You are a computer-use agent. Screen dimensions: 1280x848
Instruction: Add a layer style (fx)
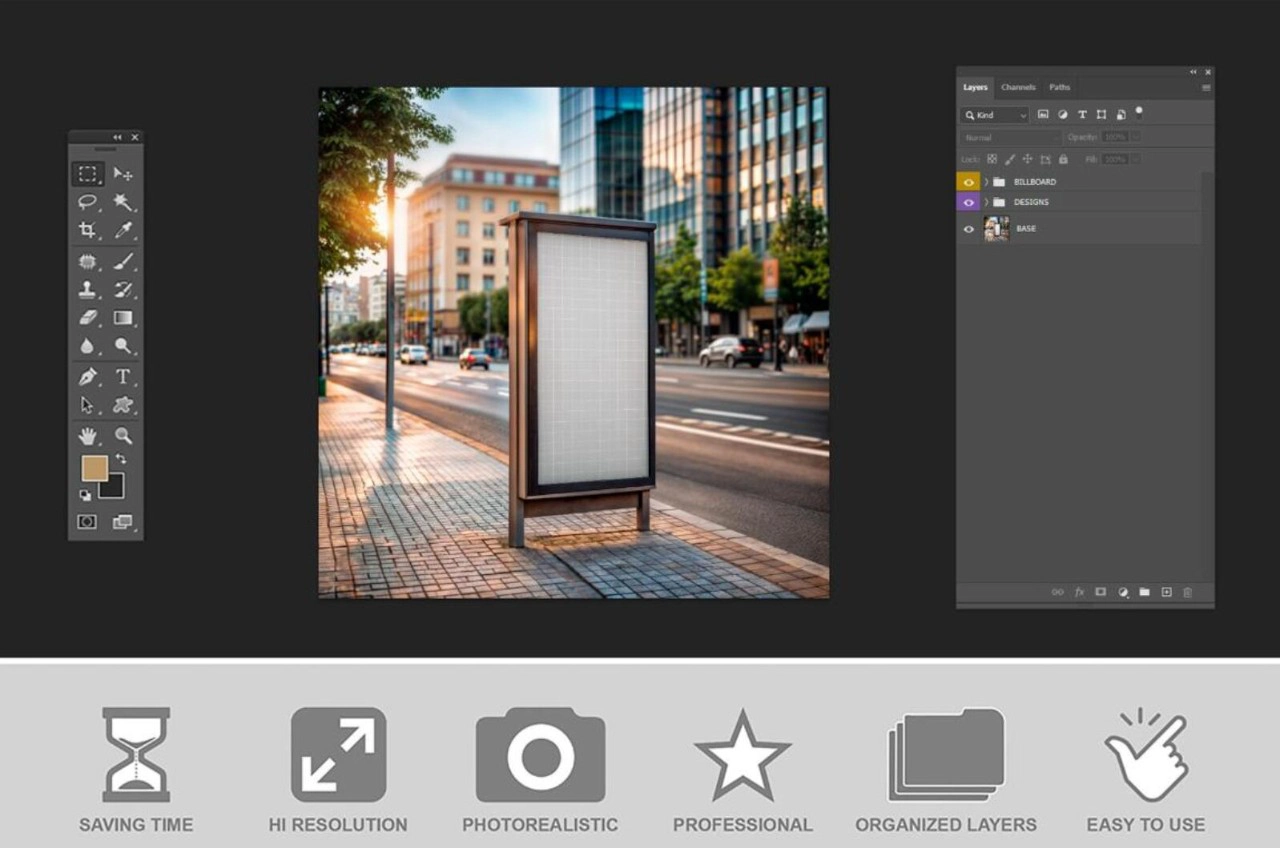(x=1079, y=592)
